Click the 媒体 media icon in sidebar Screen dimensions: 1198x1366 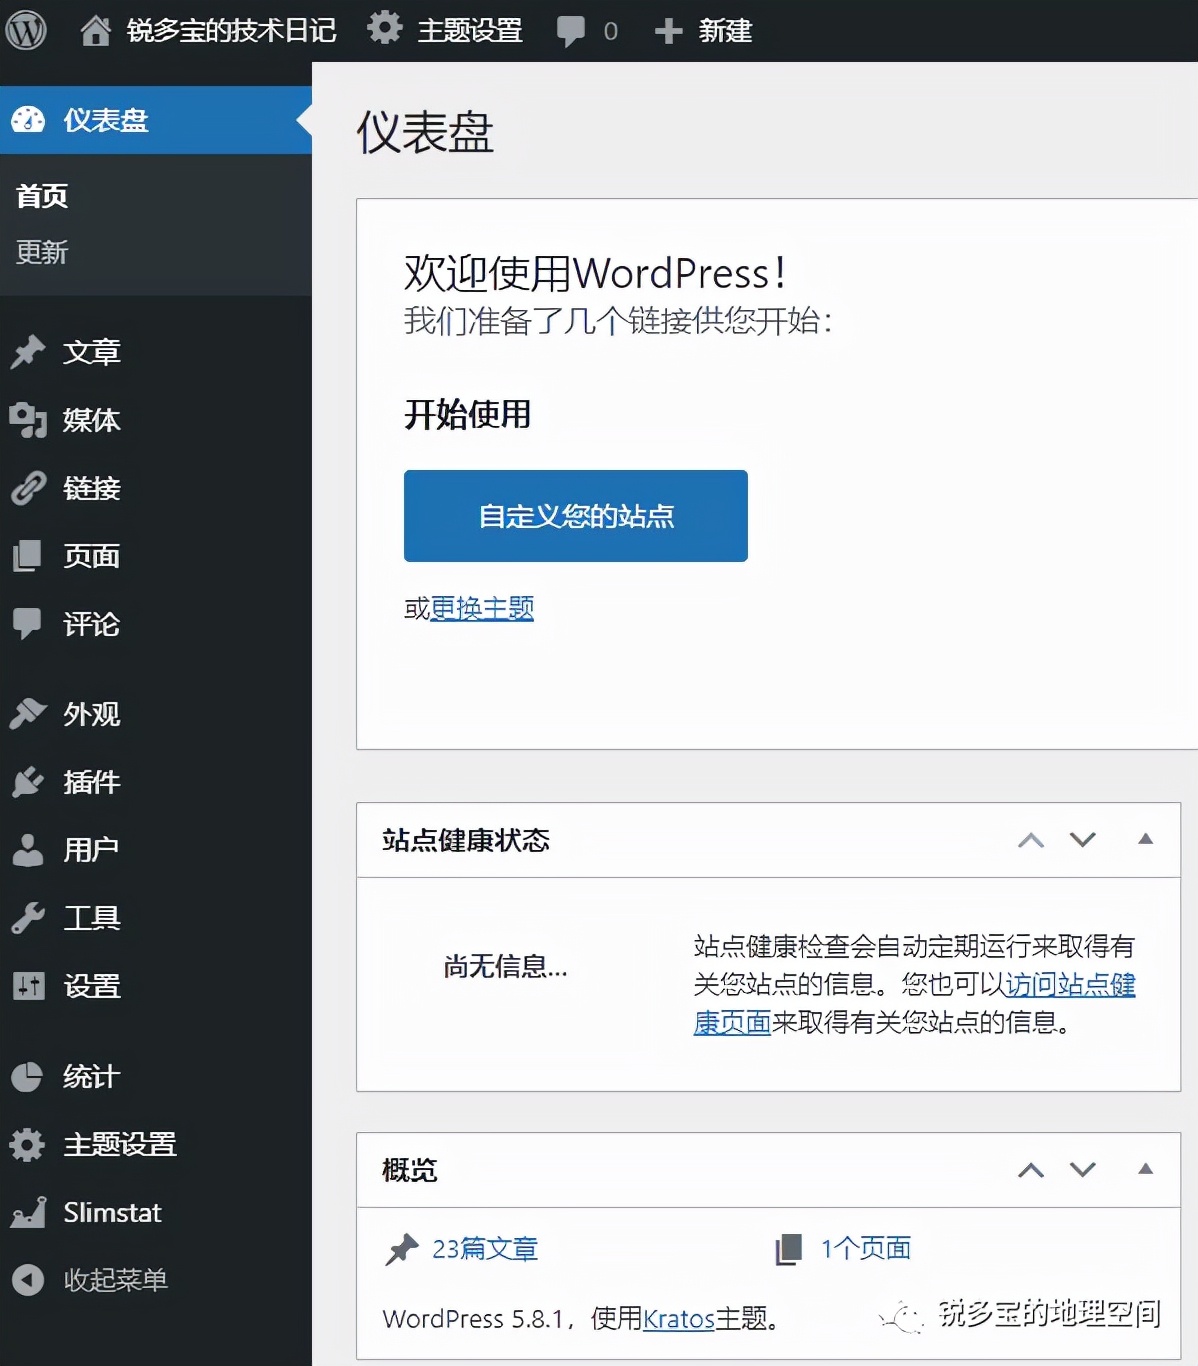(x=28, y=420)
